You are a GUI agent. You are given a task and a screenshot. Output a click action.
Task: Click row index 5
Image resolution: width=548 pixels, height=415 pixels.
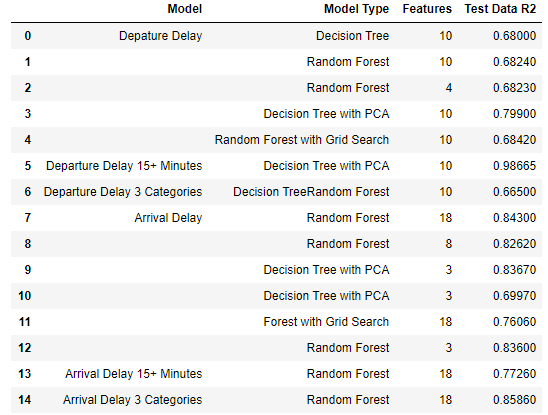coord(28,166)
